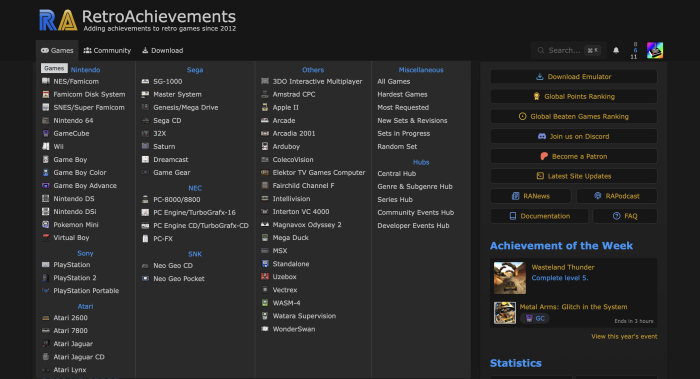
Task: Click View this year's event link
Action: (624, 337)
